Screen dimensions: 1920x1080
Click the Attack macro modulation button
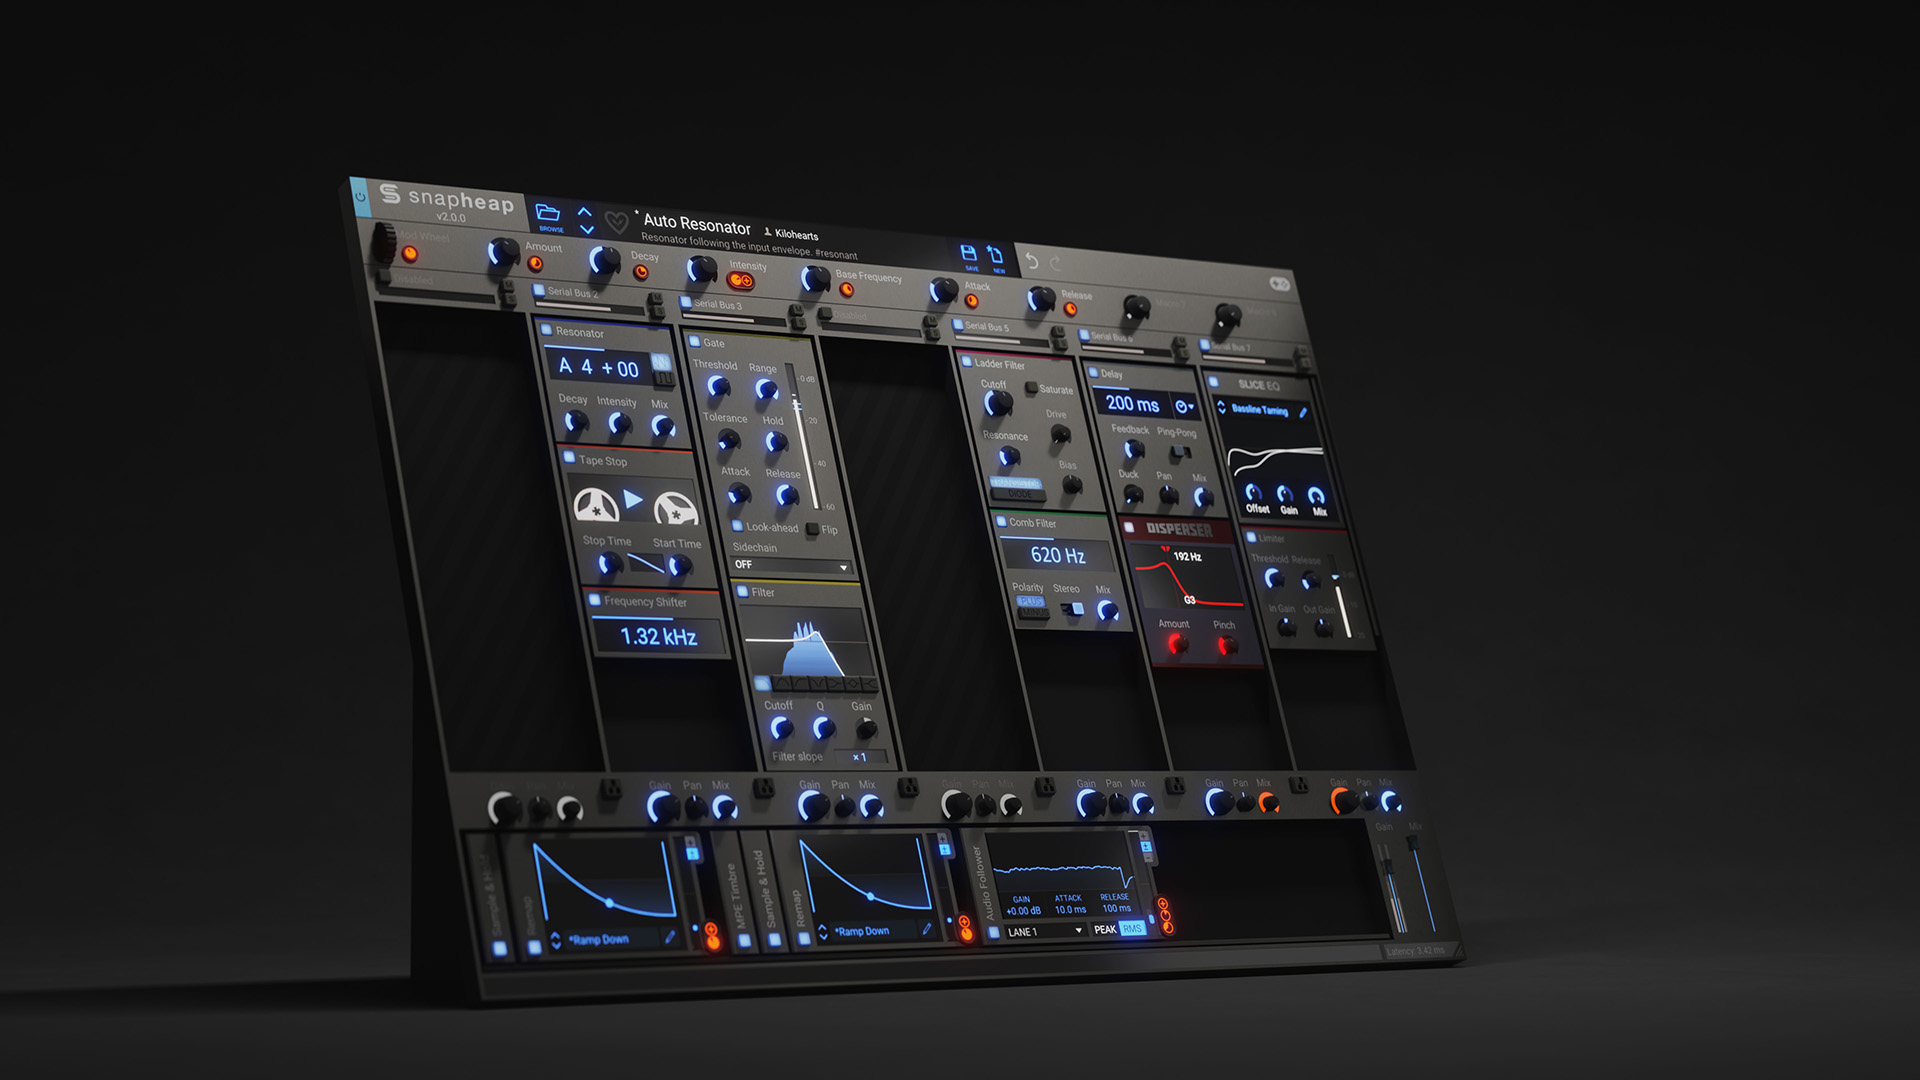point(970,300)
